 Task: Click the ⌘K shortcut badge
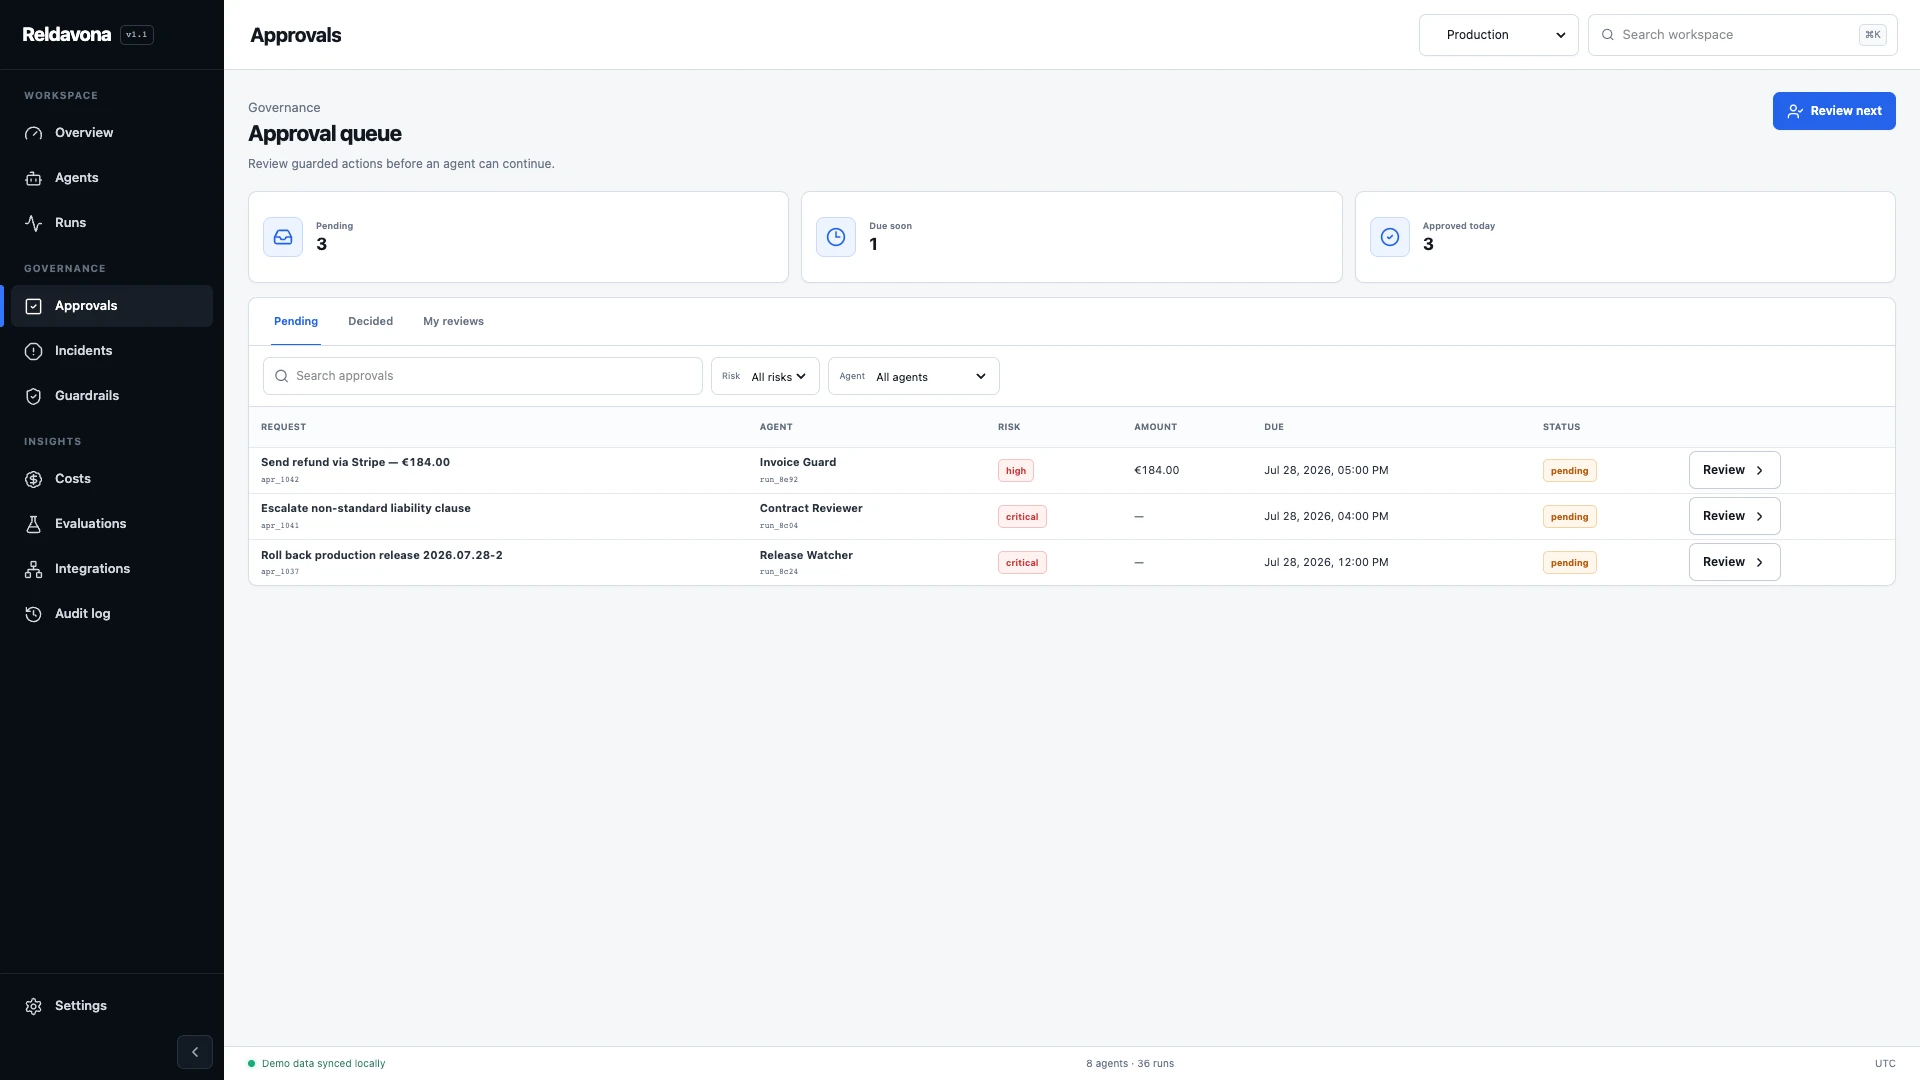tap(1872, 35)
